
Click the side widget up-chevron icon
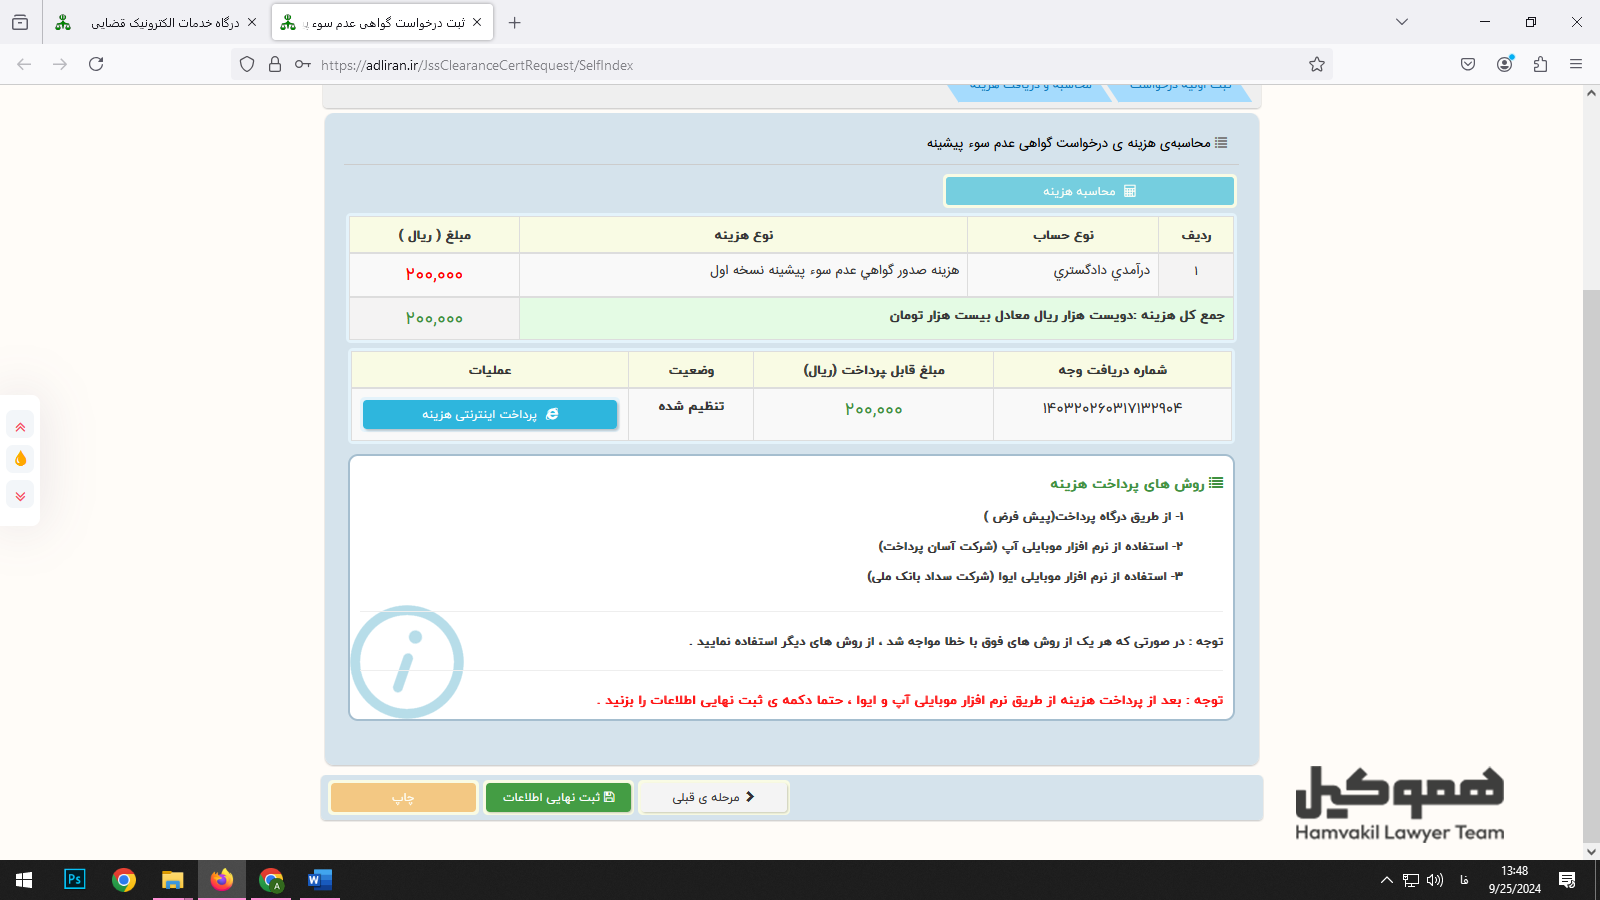[20, 427]
